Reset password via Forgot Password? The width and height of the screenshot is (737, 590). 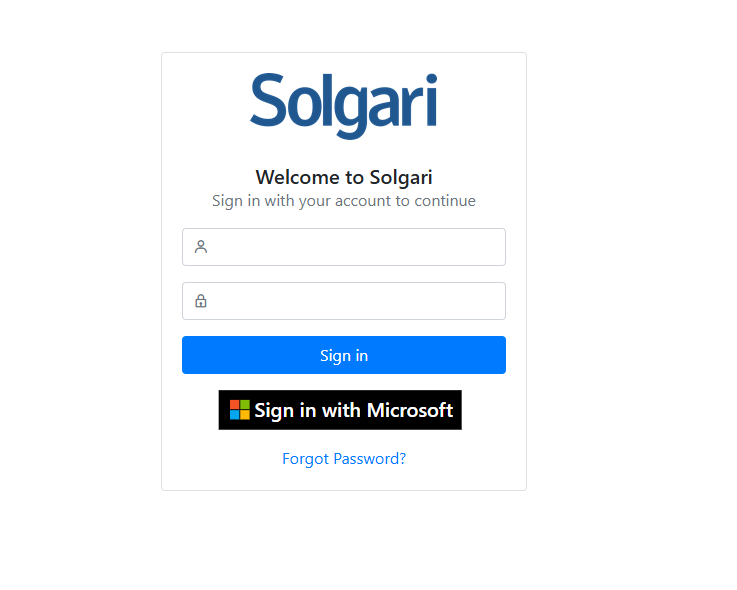tap(344, 459)
